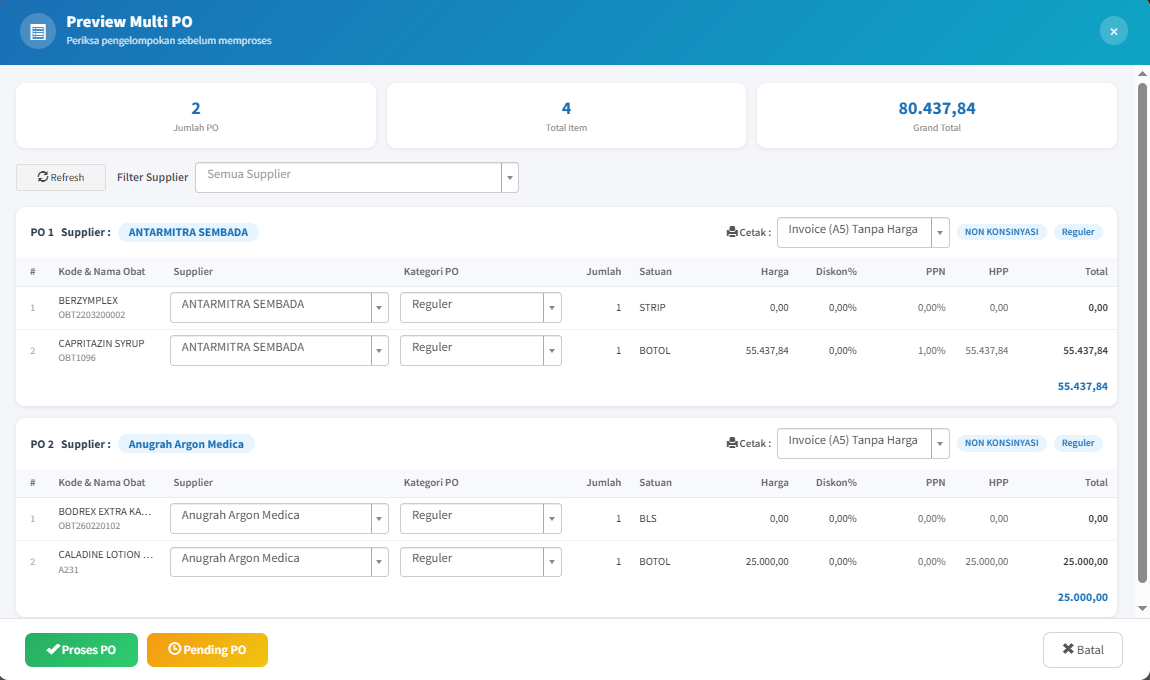Click the Pending PO button

click(x=208, y=650)
